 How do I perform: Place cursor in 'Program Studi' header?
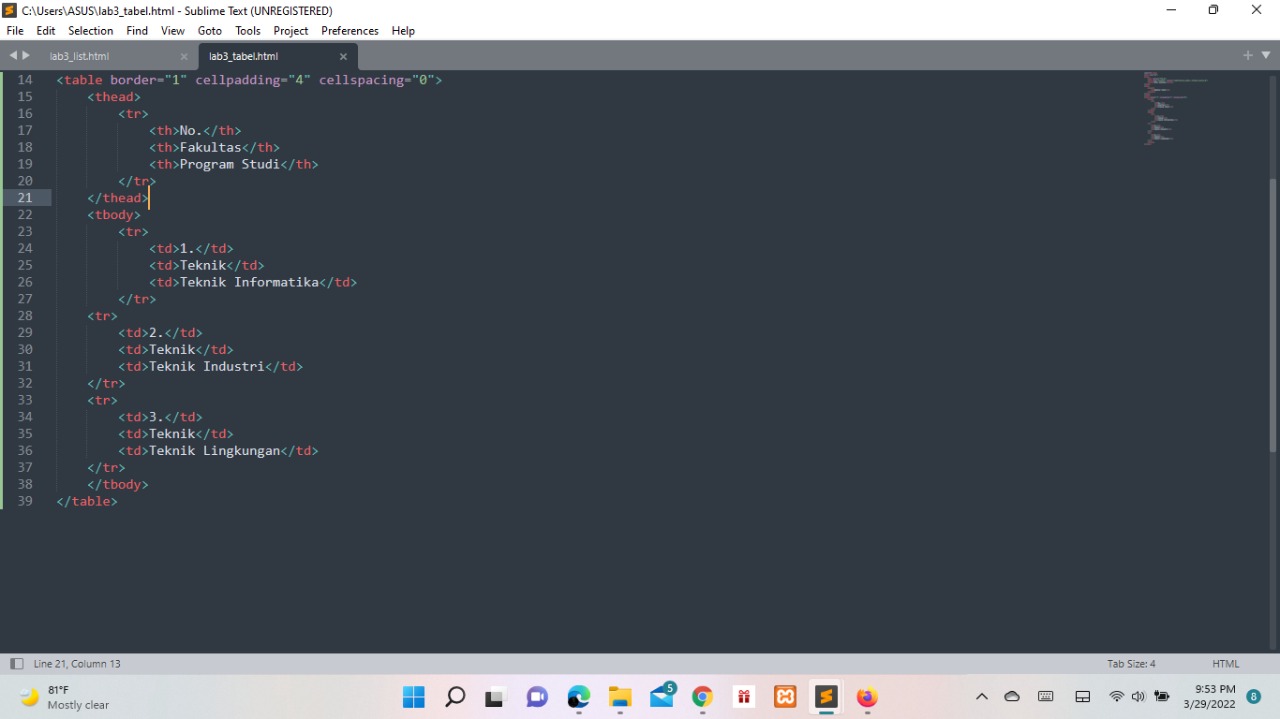(x=230, y=164)
